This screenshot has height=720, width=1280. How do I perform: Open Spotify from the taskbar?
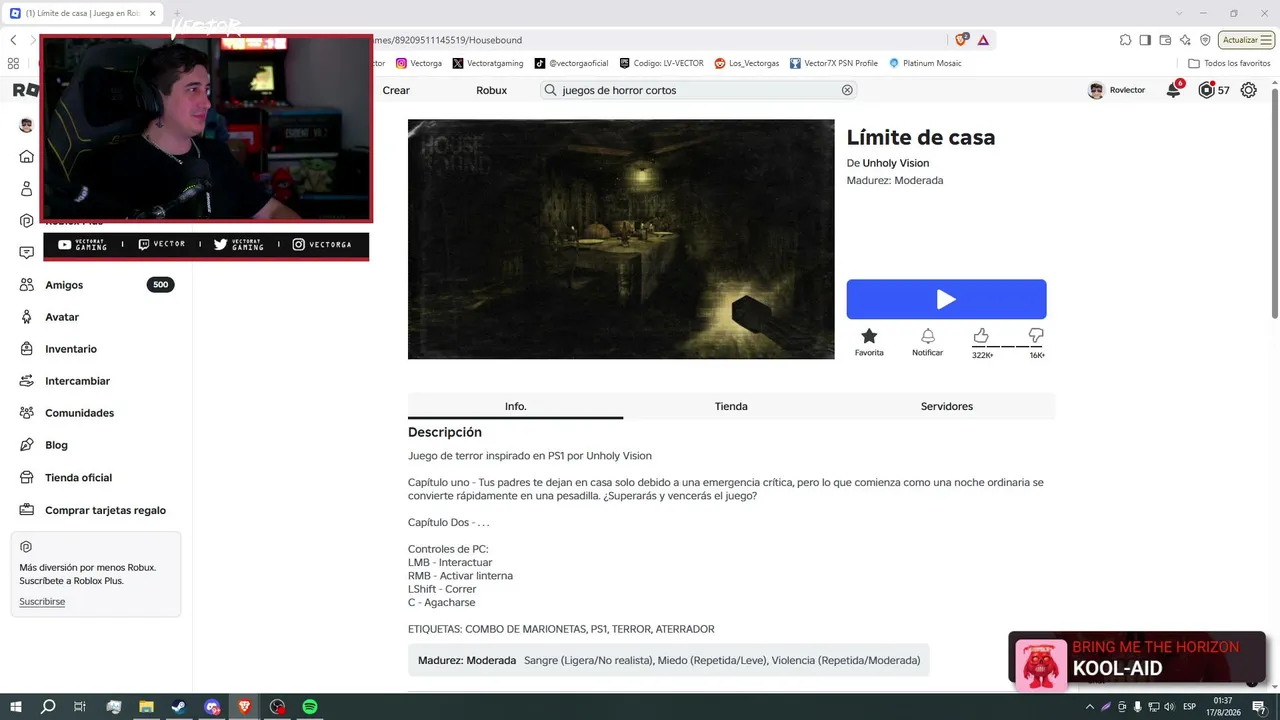(310, 707)
